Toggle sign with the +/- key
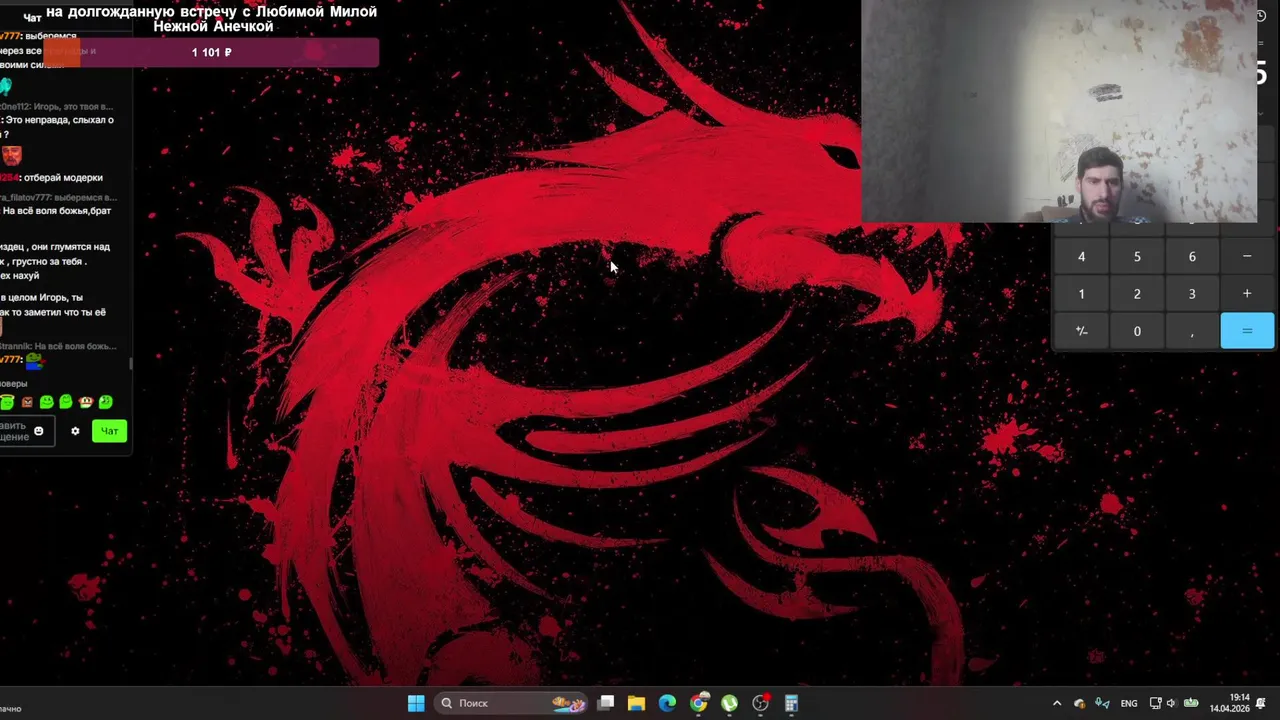 [1081, 331]
